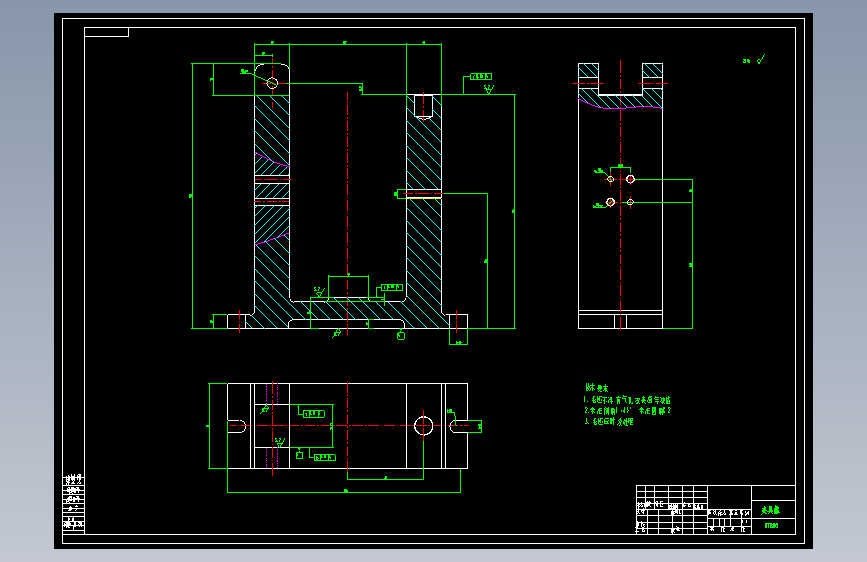Select the large circle in the top view

(x=424, y=426)
